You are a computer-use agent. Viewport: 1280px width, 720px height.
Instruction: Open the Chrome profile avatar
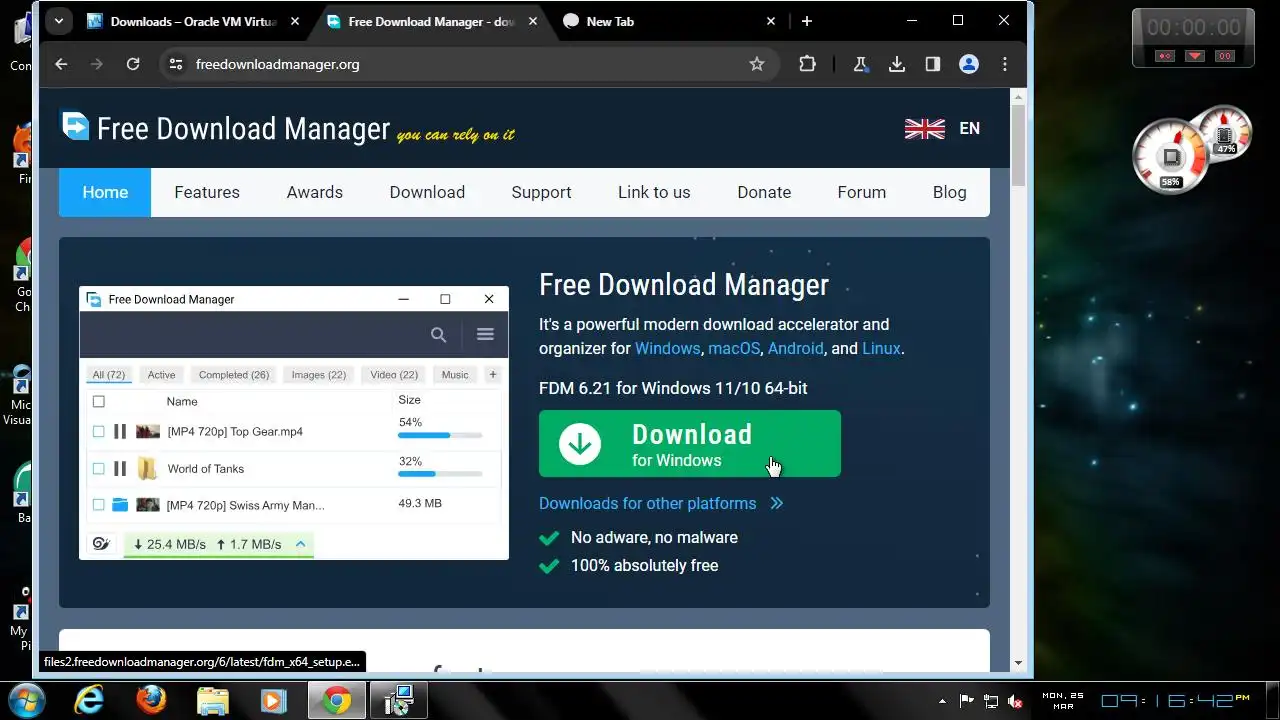(x=969, y=64)
